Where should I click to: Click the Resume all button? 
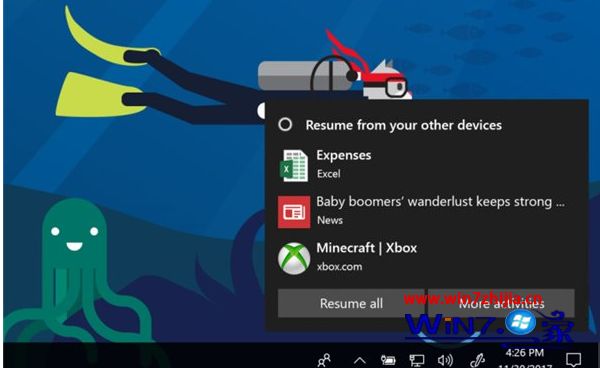tap(351, 303)
